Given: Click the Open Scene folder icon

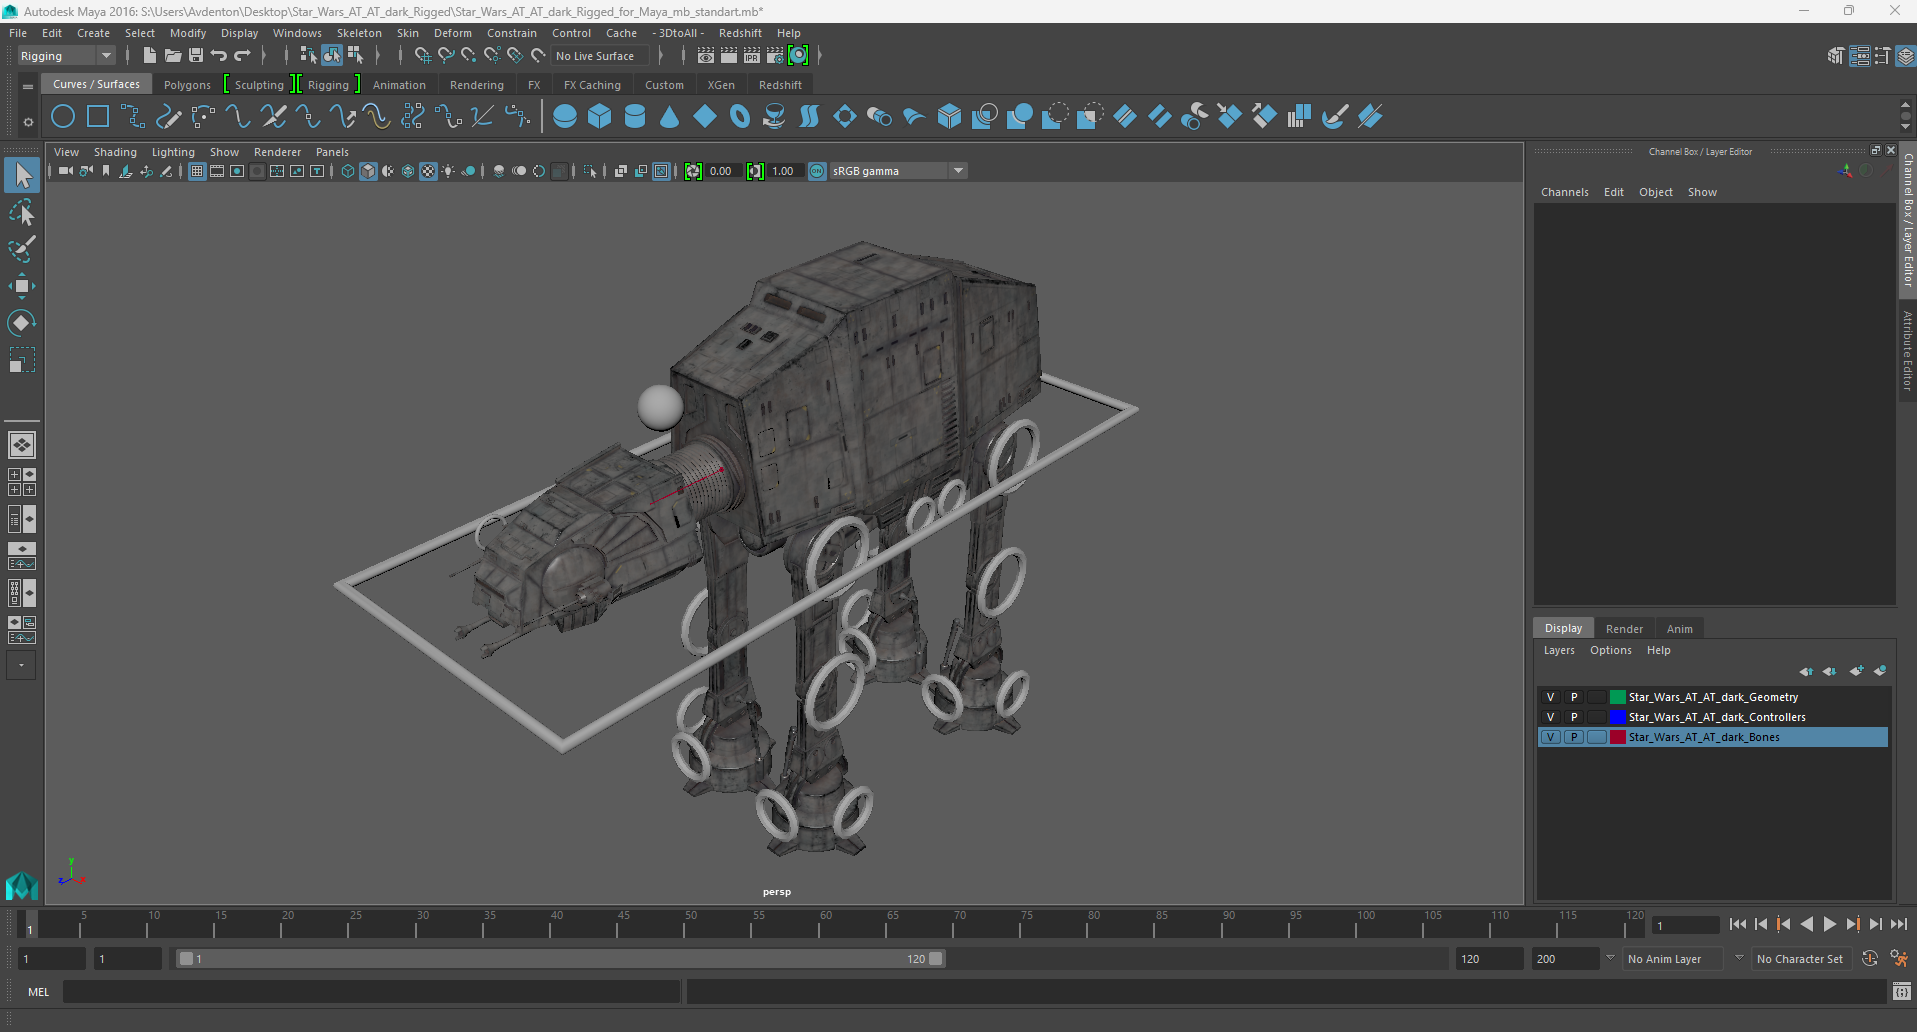Looking at the screenshot, I should pyautogui.click(x=173, y=56).
